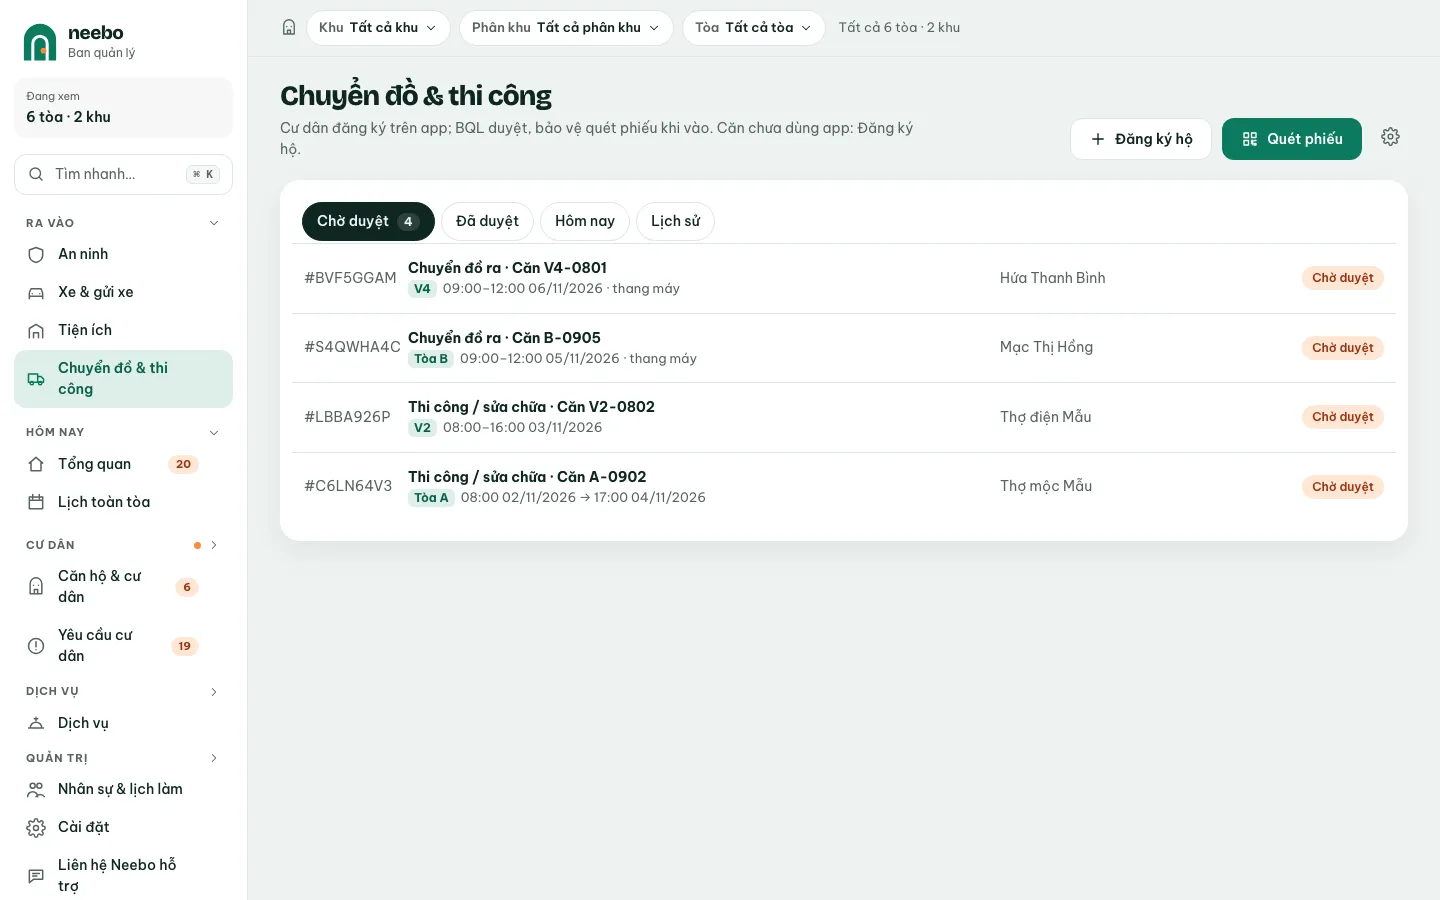The width and height of the screenshot is (1440, 900).
Task: Open the Đang xem 6 tòa · 2 khu card
Action: click(123, 107)
